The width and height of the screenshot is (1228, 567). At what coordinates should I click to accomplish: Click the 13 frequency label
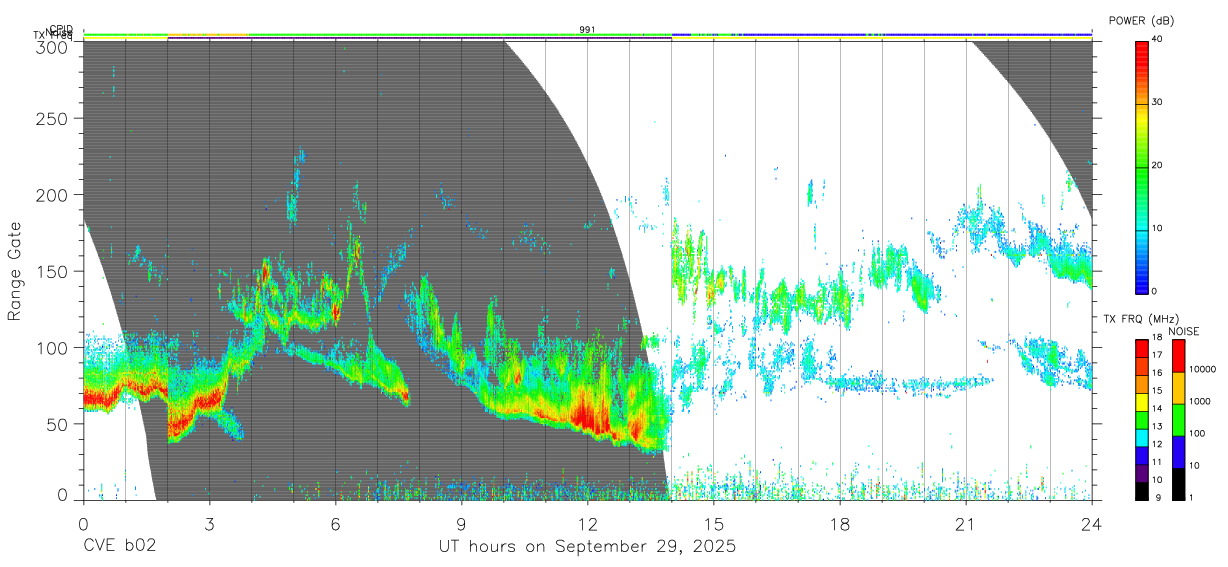[1159, 427]
